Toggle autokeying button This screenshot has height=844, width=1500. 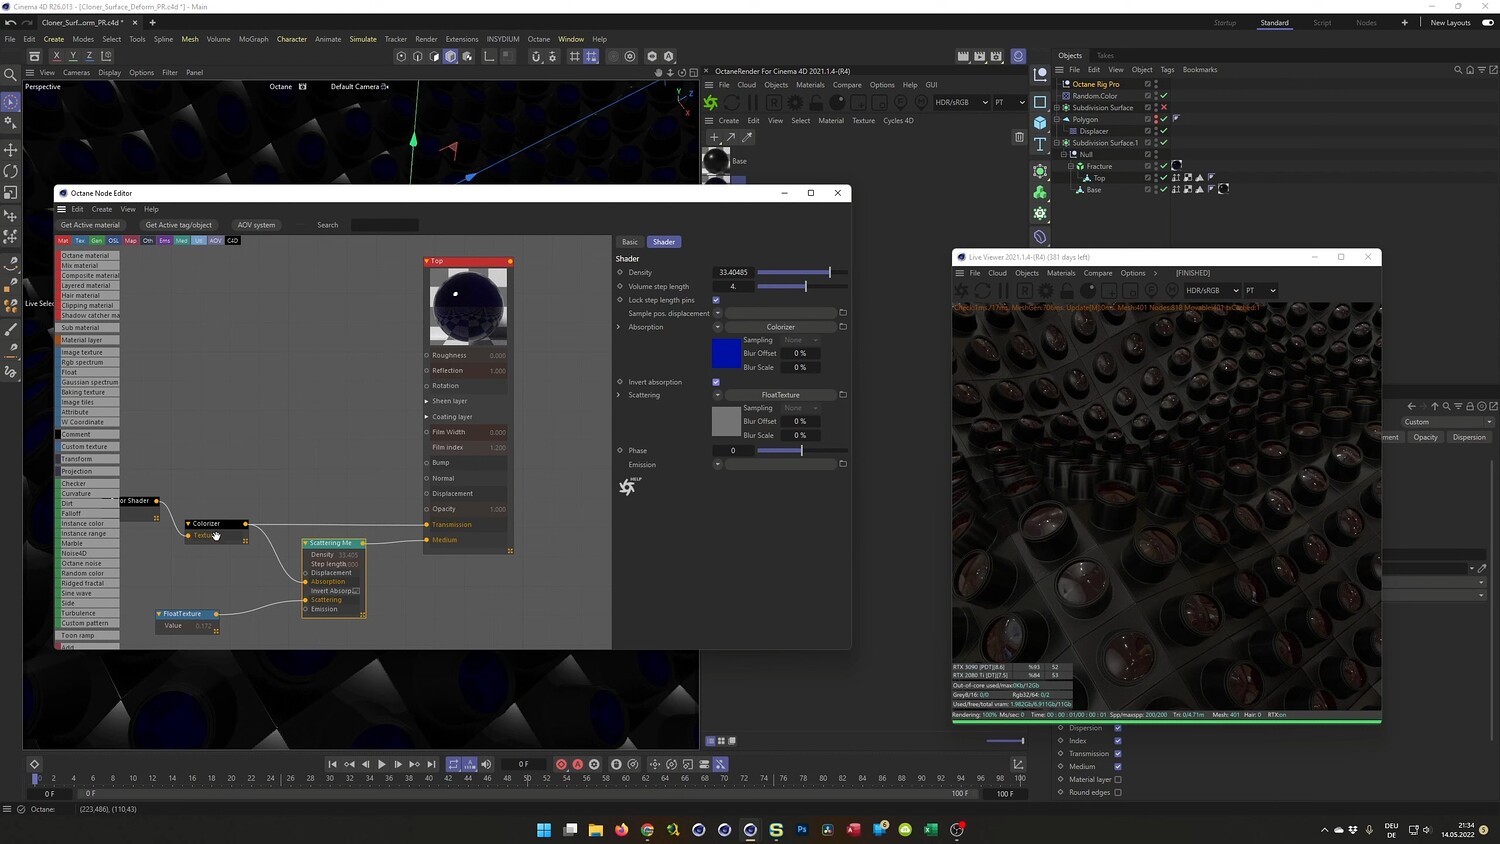tap(577, 764)
